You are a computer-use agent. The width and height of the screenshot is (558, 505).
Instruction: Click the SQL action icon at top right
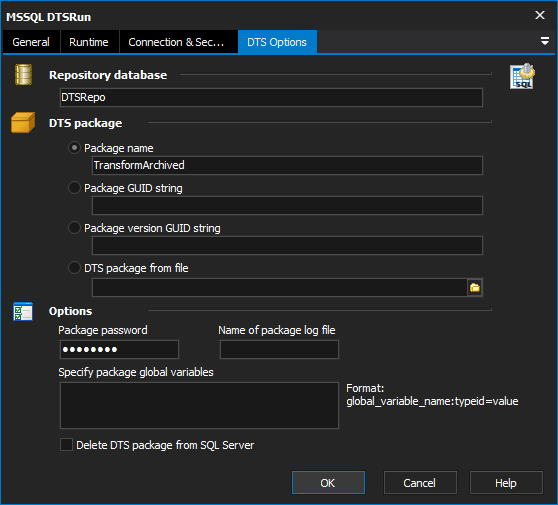tap(522, 76)
